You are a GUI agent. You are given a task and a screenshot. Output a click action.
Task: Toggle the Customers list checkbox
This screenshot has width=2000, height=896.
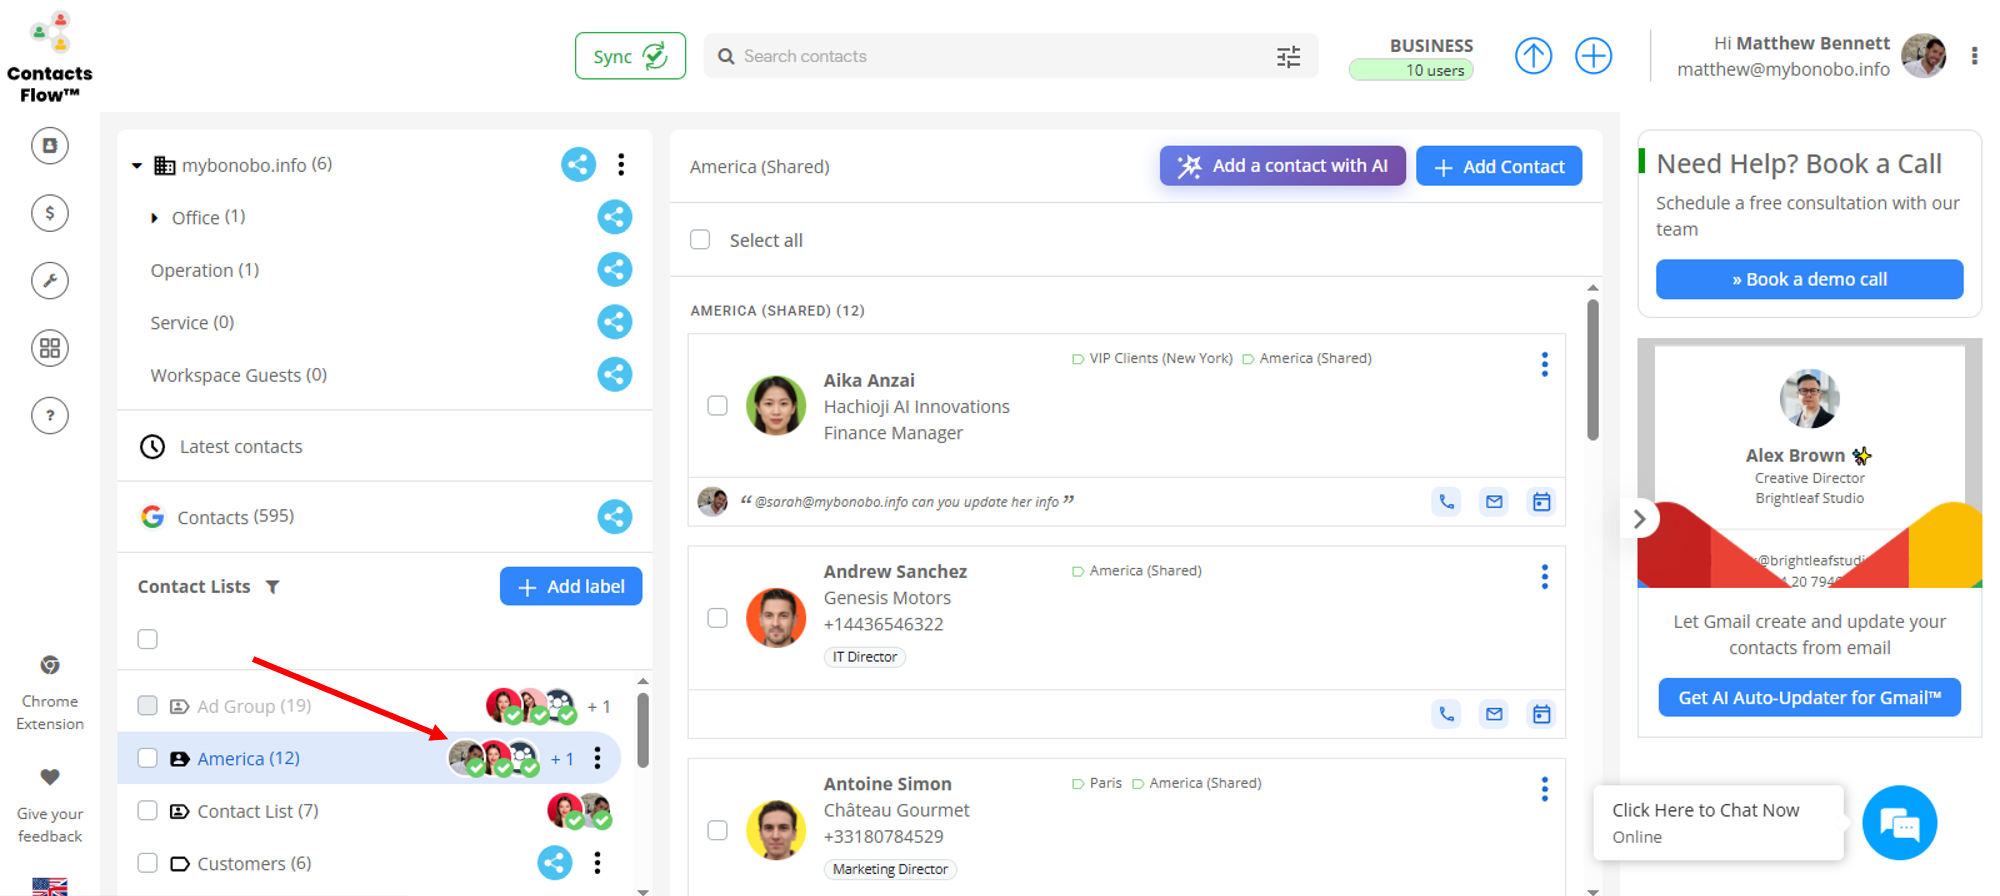[x=148, y=863]
